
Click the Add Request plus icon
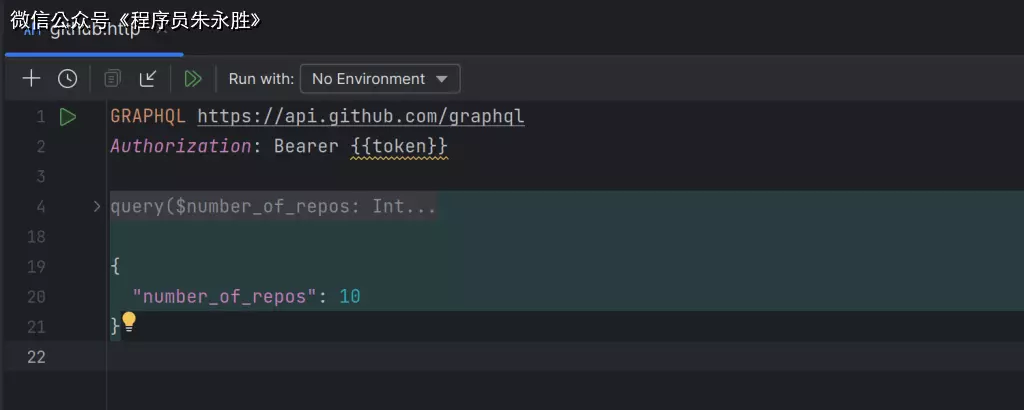point(32,79)
